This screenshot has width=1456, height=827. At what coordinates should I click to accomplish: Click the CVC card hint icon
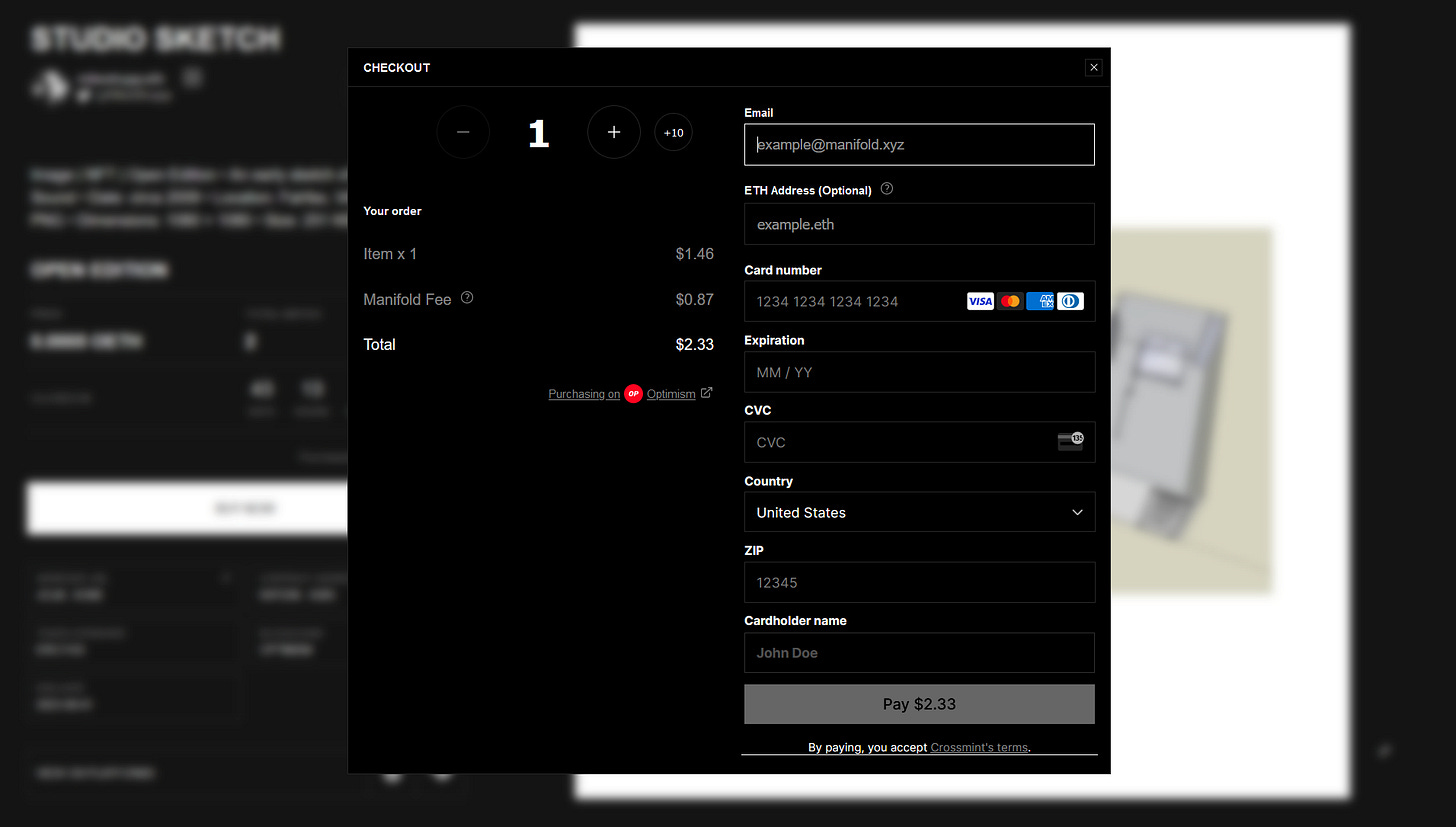[1071, 441]
